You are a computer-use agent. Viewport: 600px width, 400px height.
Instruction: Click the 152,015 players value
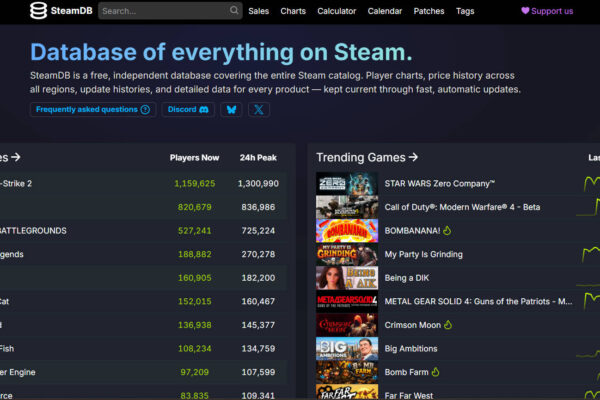click(x=195, y=302)
